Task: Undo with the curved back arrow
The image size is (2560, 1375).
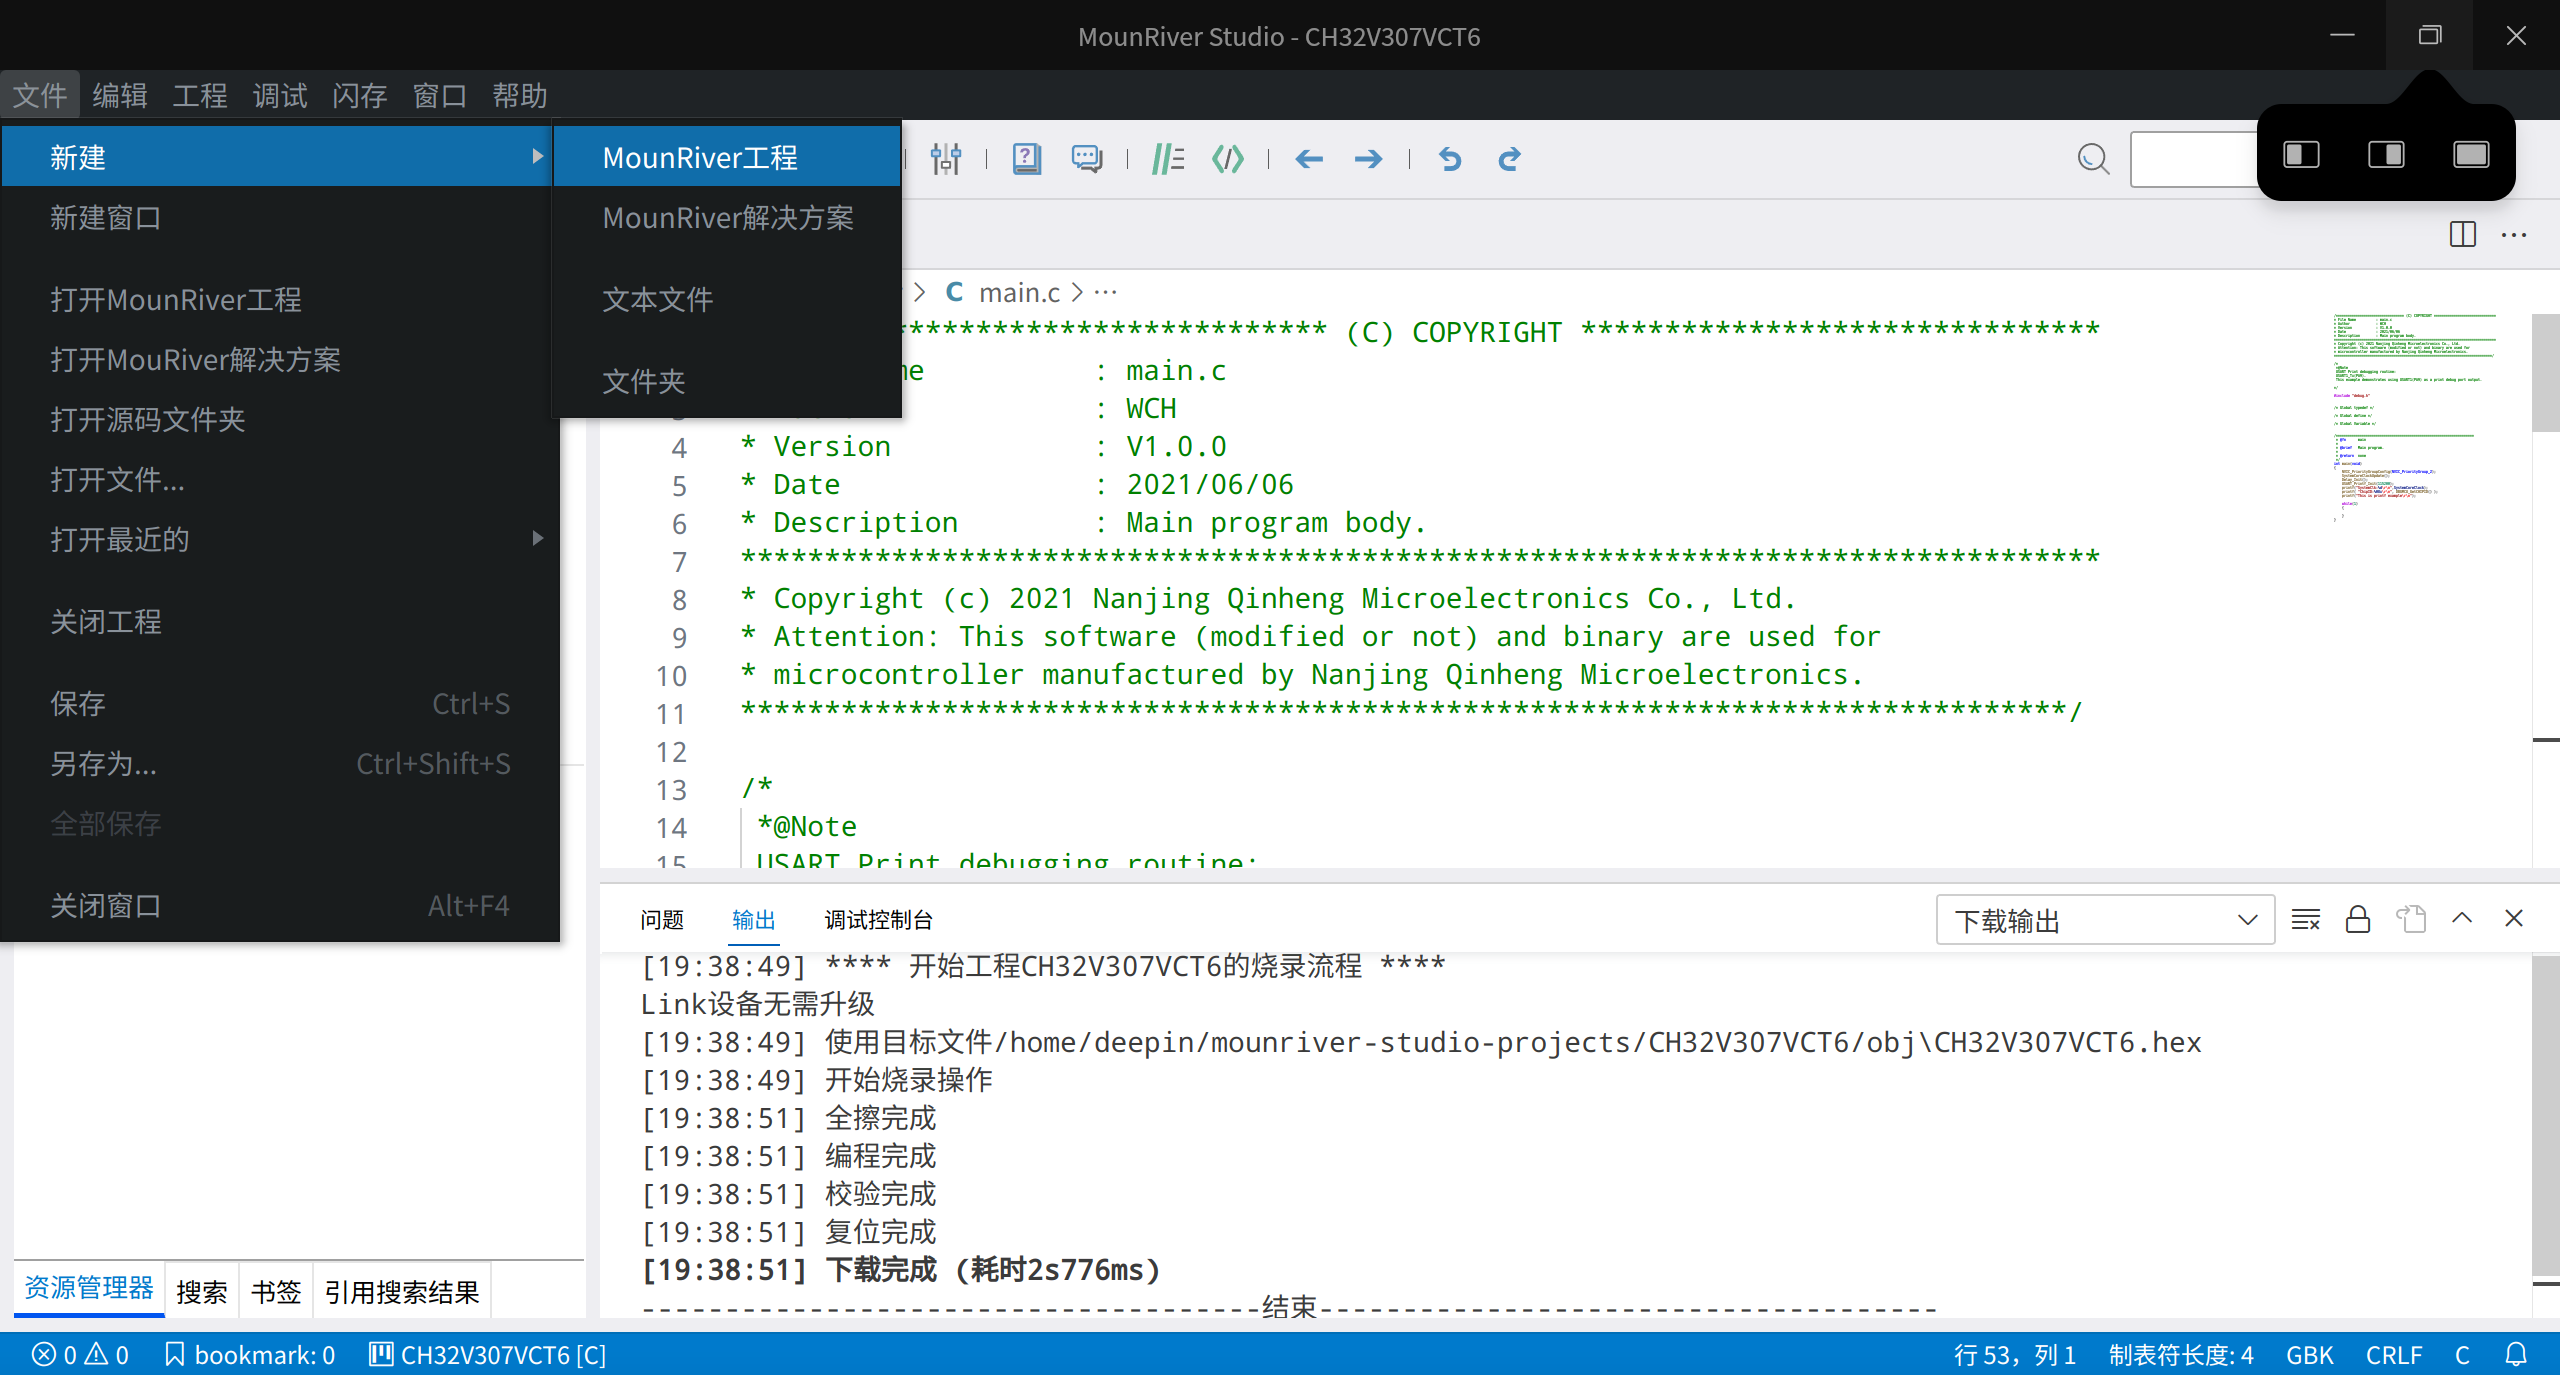Action: [x=1450, y=158]
